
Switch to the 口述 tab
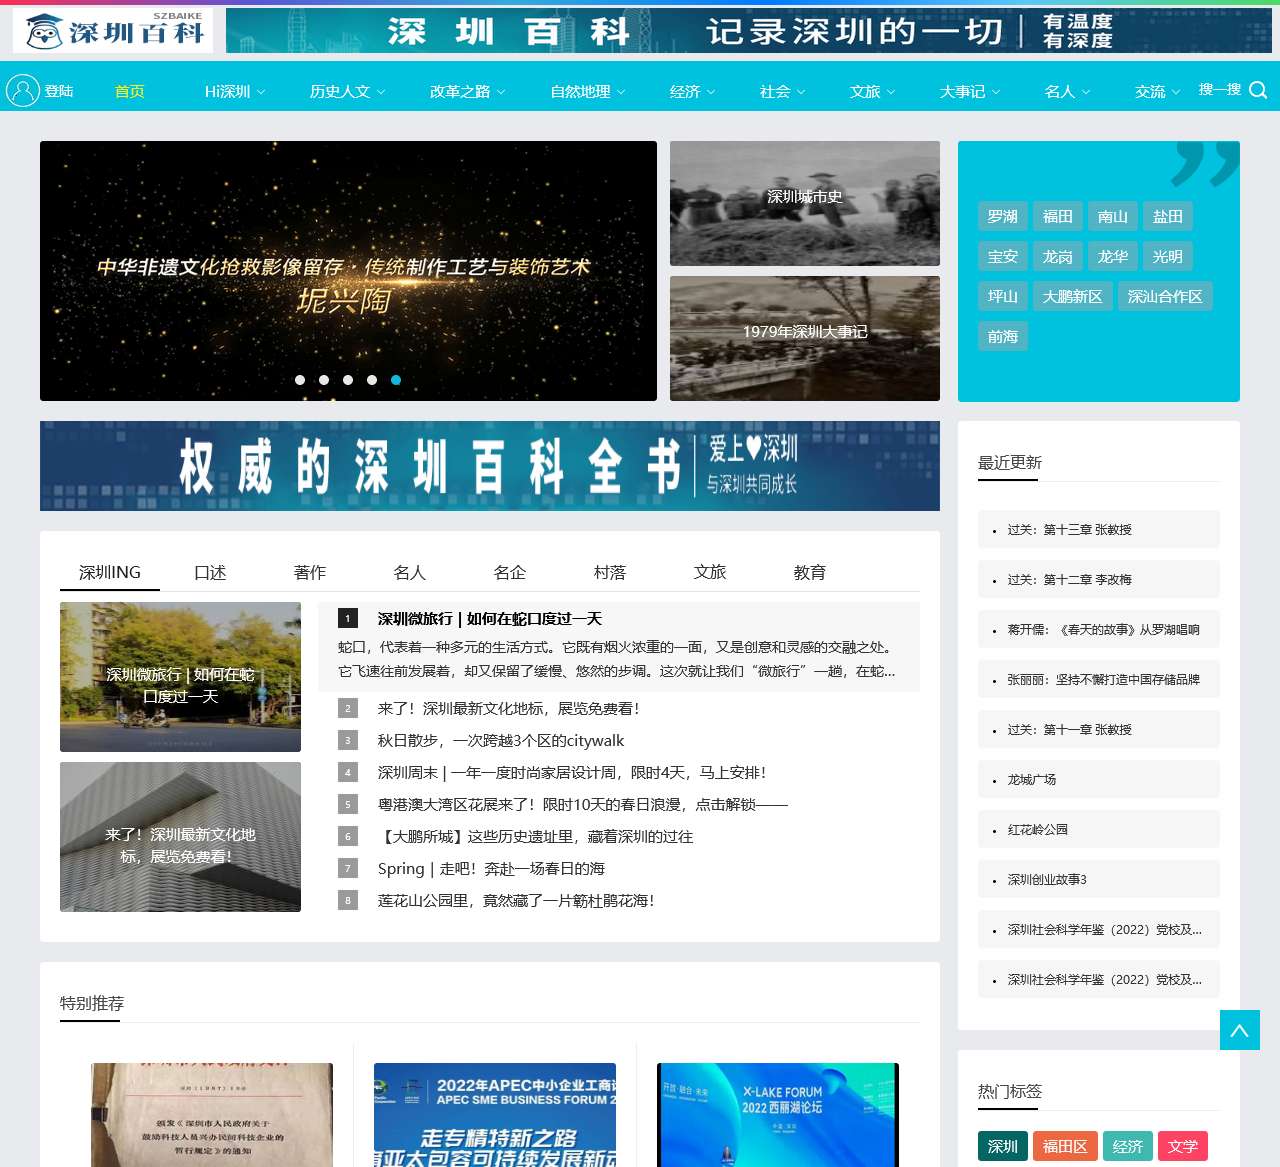coord(210,572)
